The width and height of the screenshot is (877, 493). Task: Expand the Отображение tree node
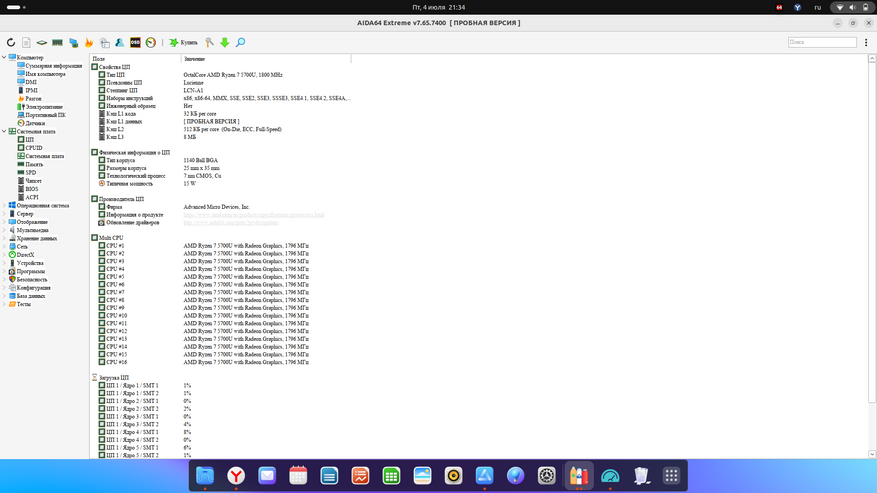4,222
